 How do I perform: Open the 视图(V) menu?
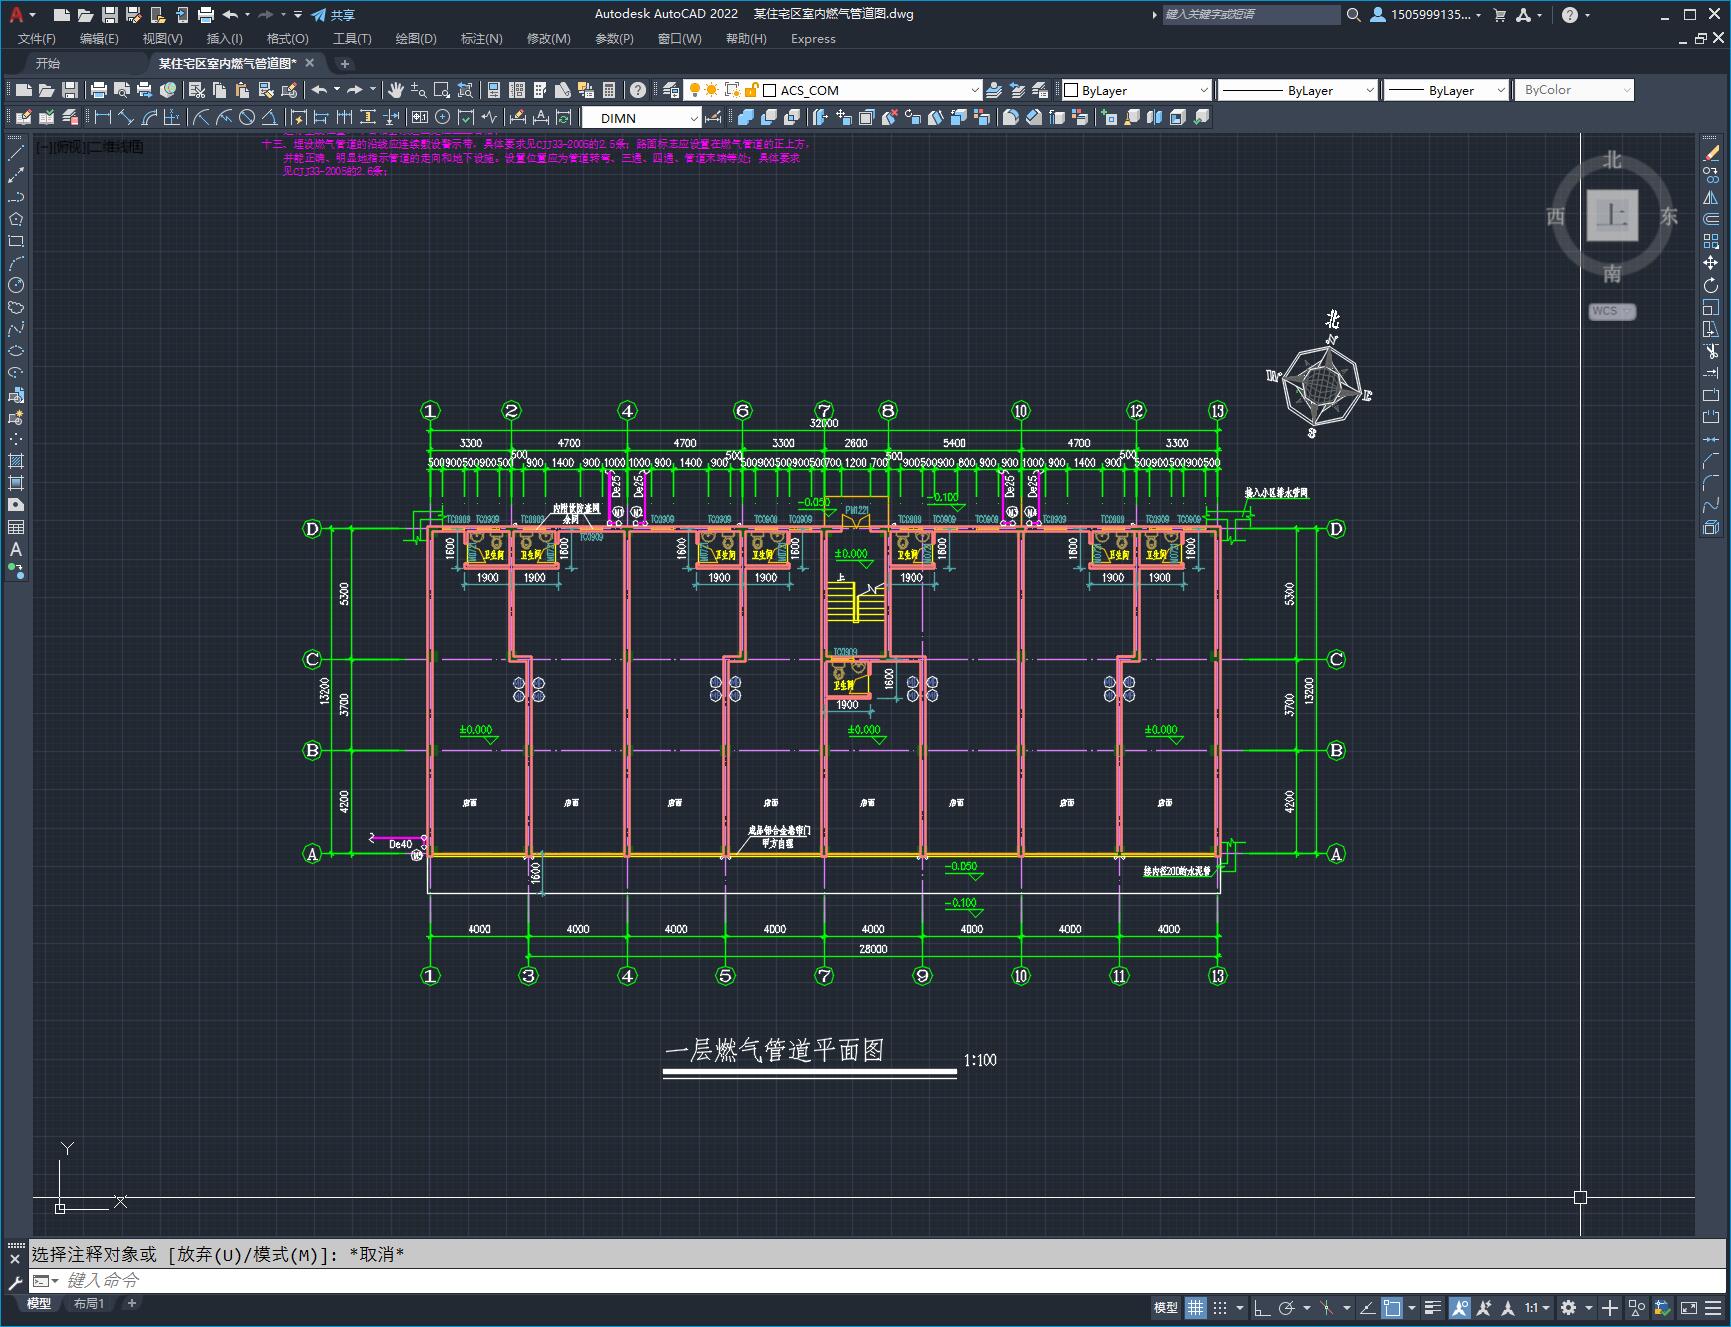[x=162, y=38]
